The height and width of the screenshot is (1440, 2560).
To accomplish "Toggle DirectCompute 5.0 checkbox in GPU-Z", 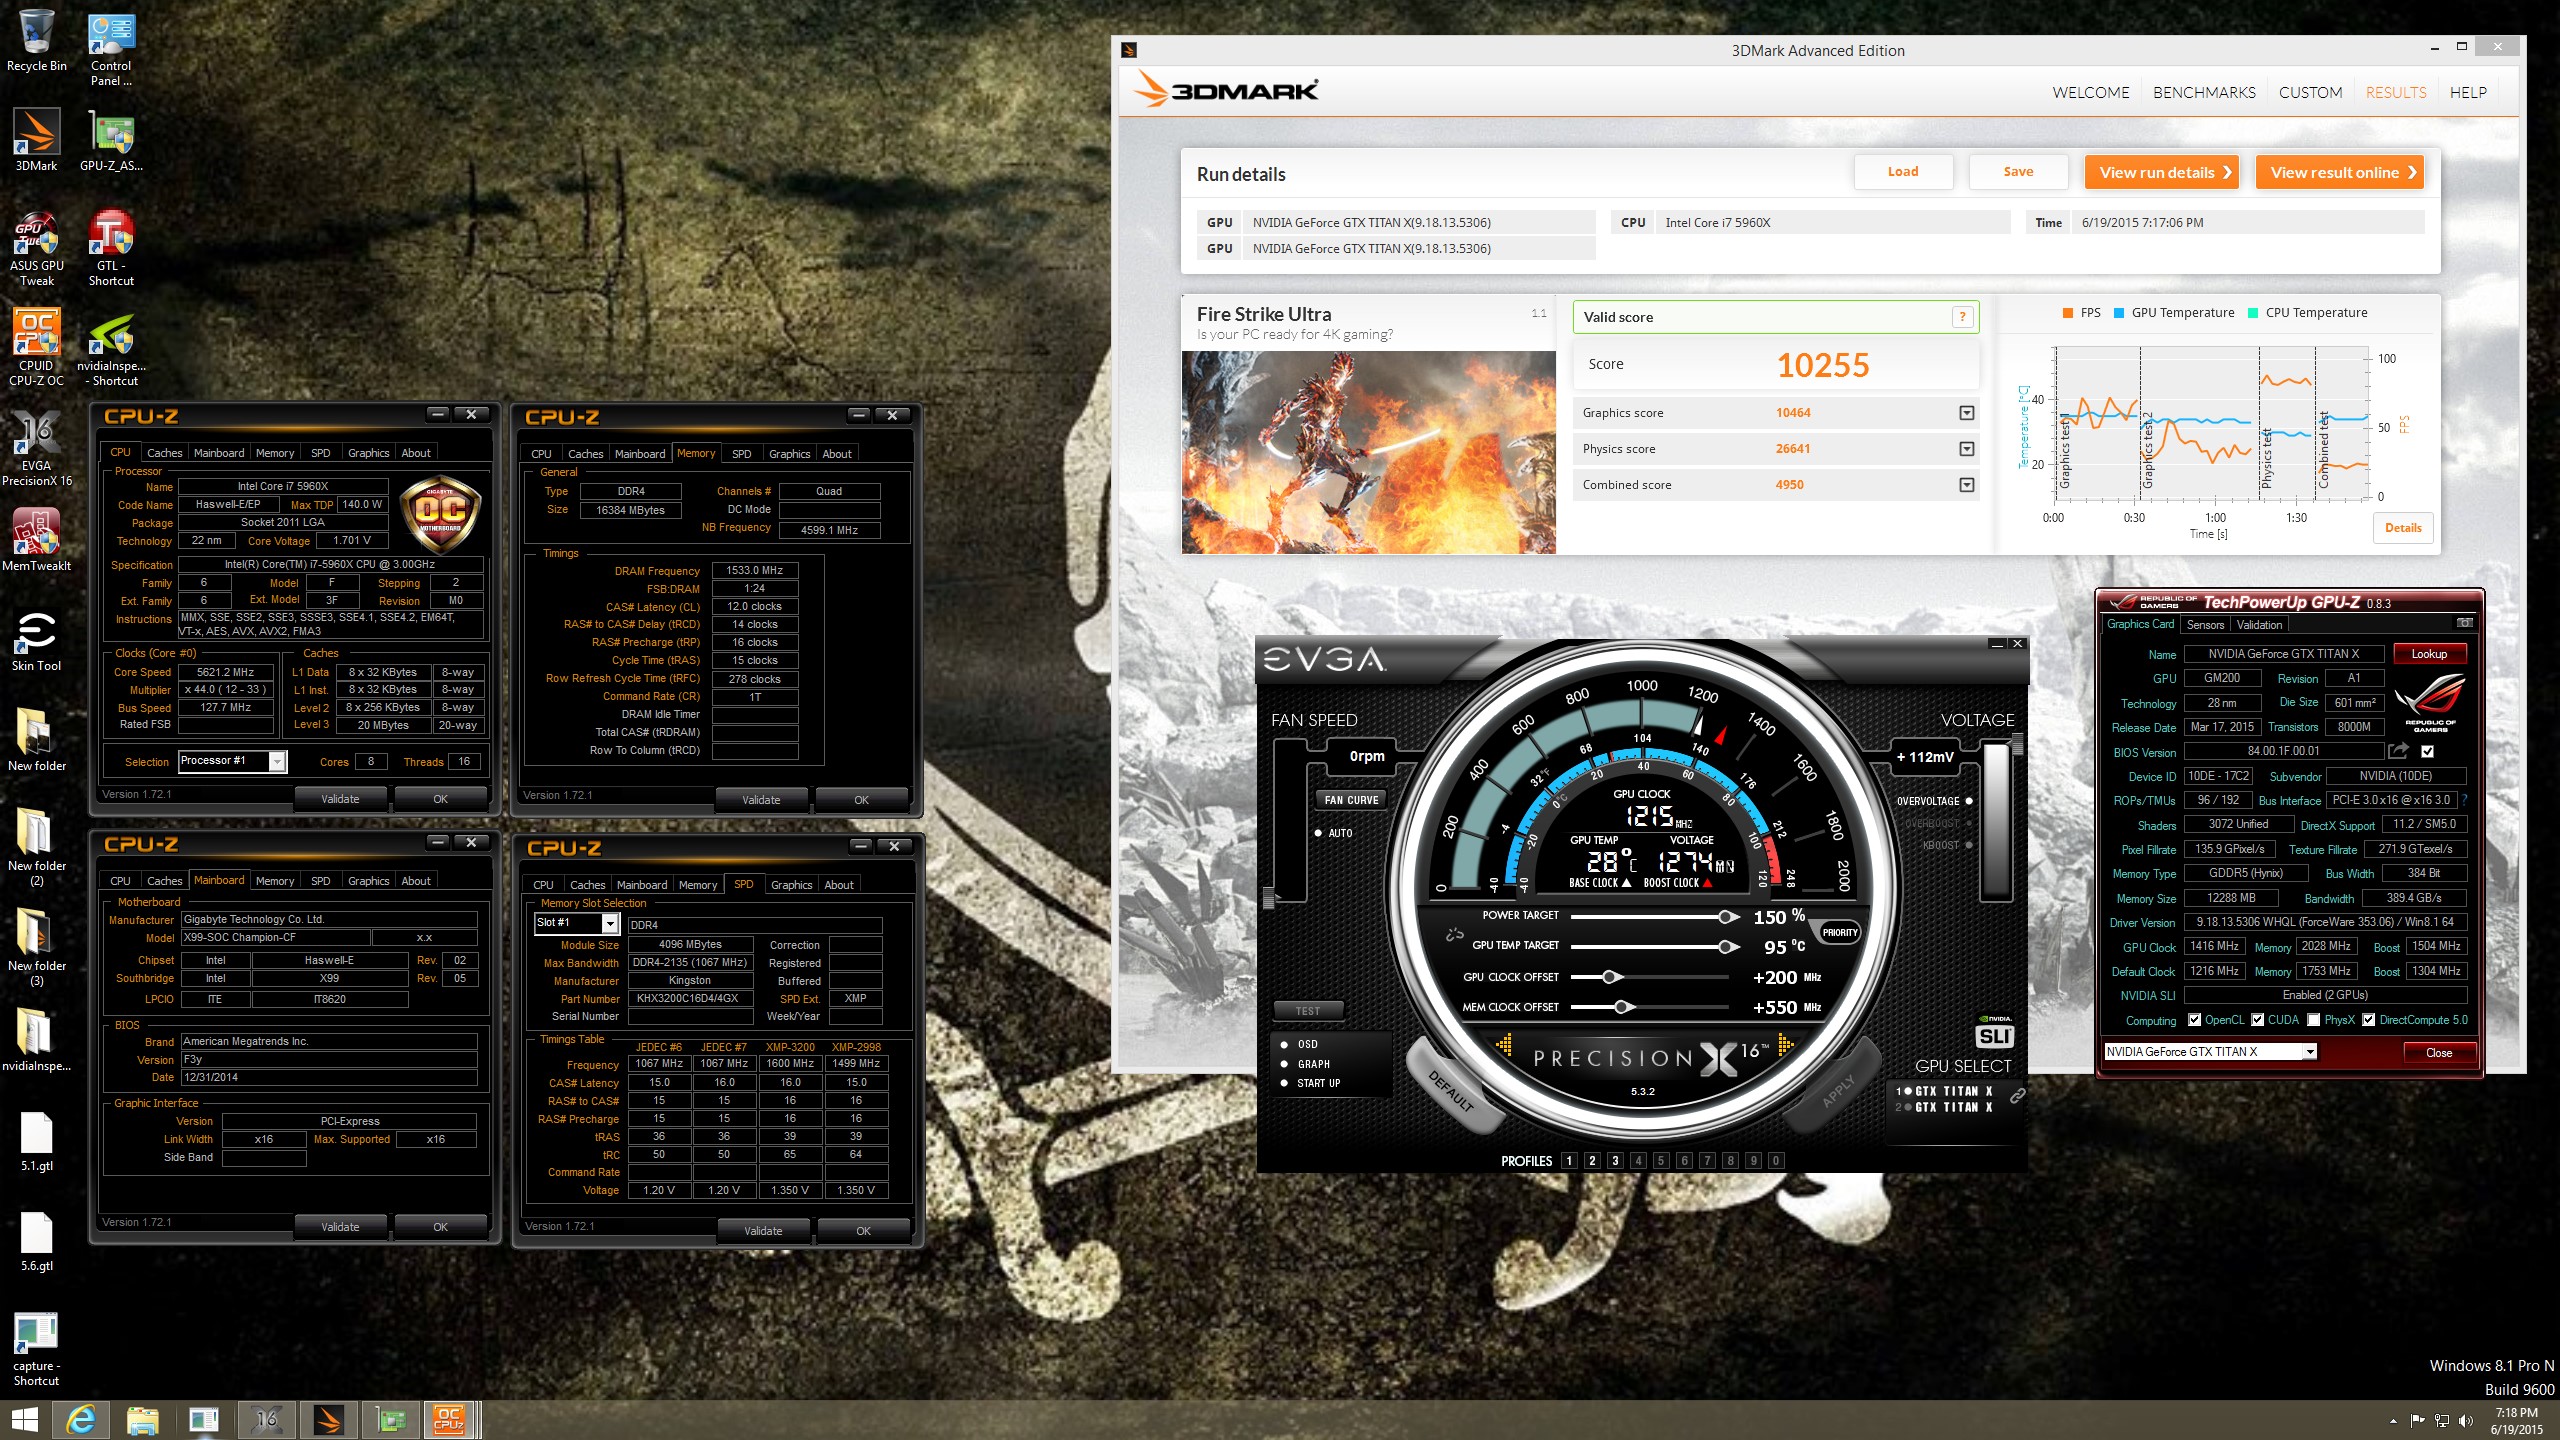I will pyautogui.click(x=2368, y=1020).
